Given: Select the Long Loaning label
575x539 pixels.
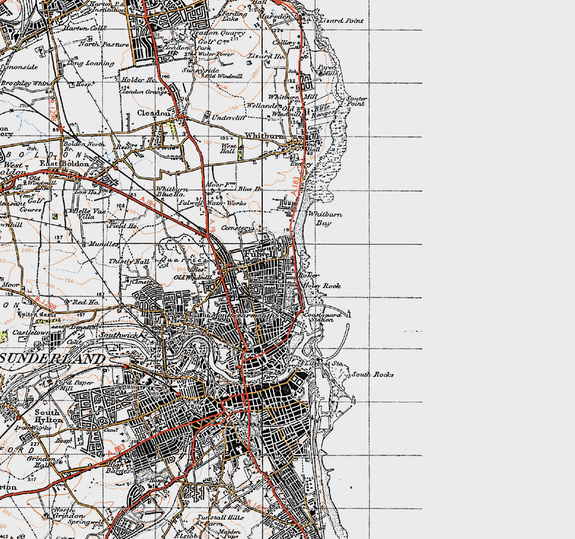Looking at the screenshot, I should [91, 63].
